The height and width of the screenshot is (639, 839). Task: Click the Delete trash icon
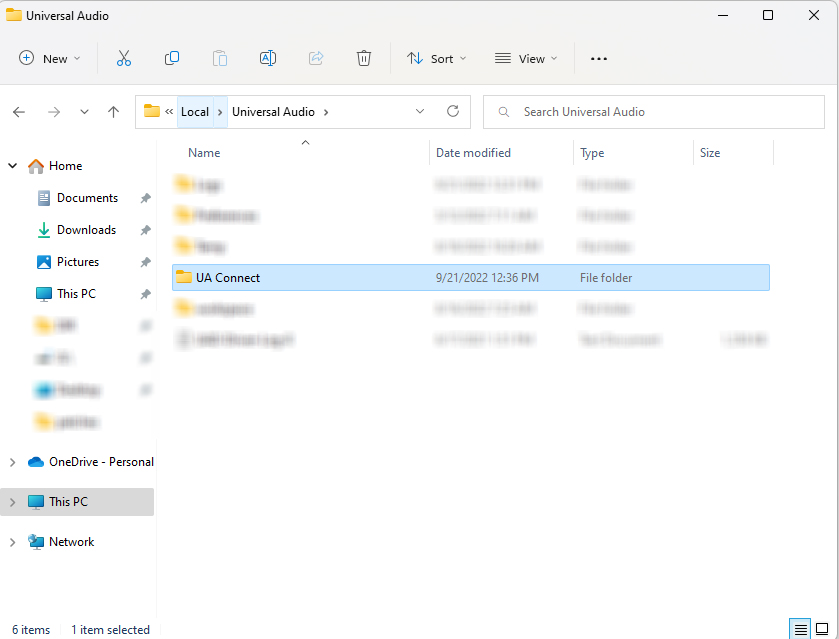(364, 59)
